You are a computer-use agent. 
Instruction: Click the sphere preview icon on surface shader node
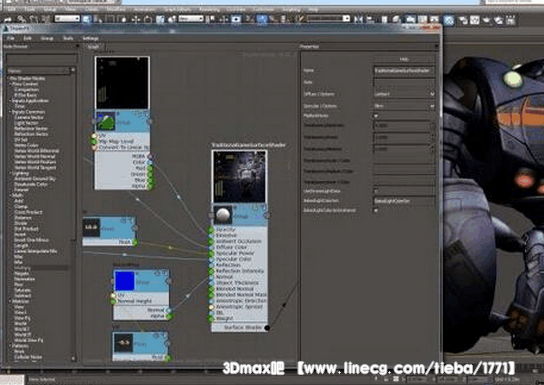(223, 215)
